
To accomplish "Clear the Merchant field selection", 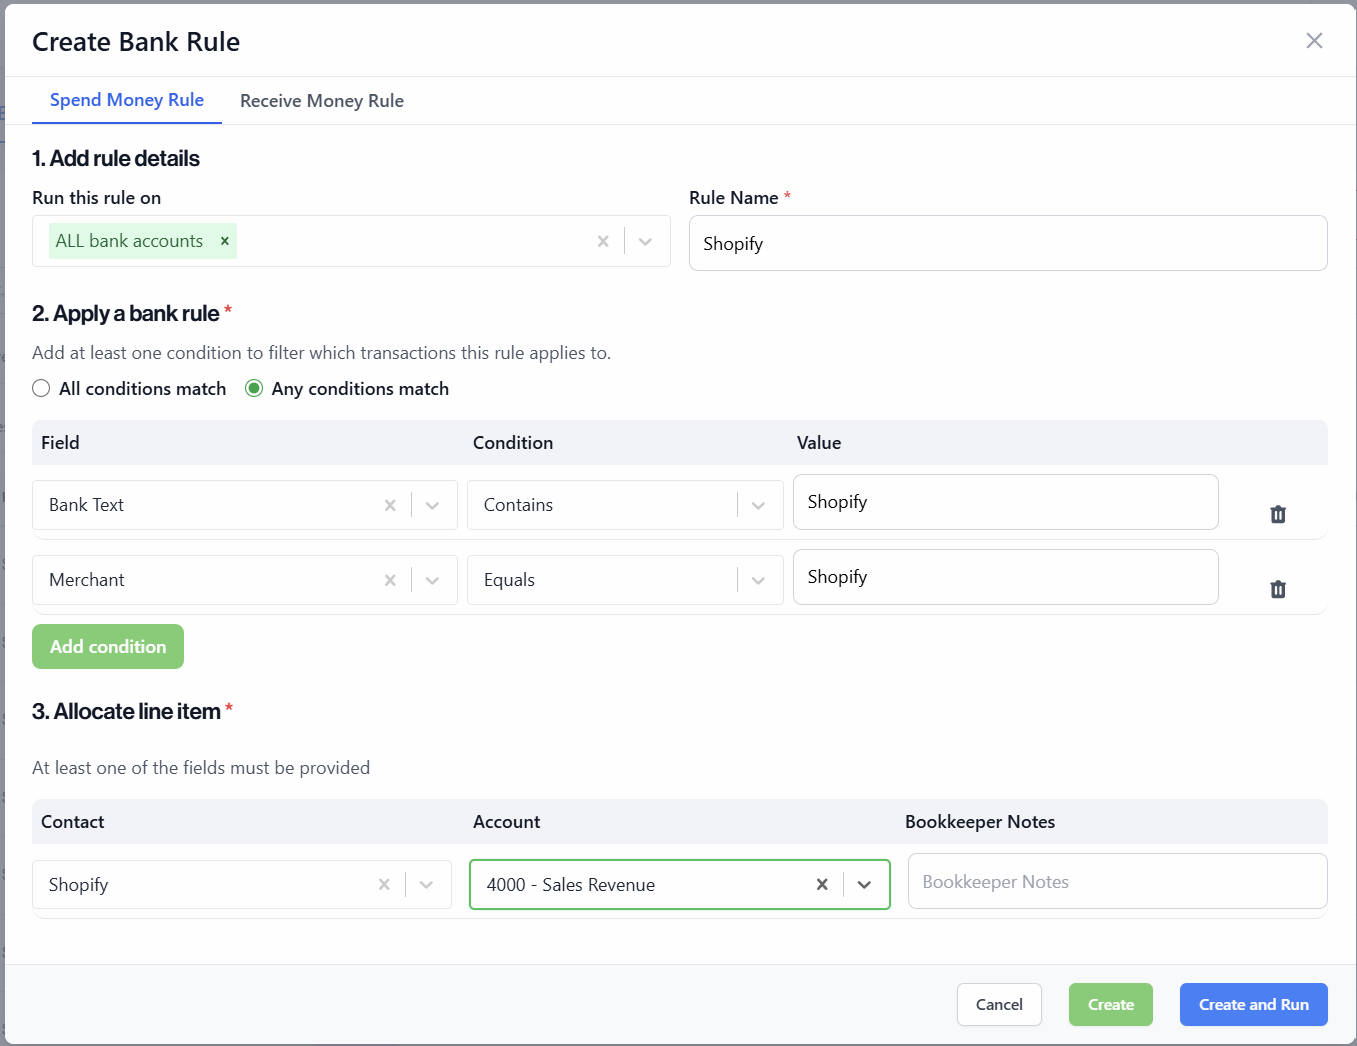I will [390, 580].
